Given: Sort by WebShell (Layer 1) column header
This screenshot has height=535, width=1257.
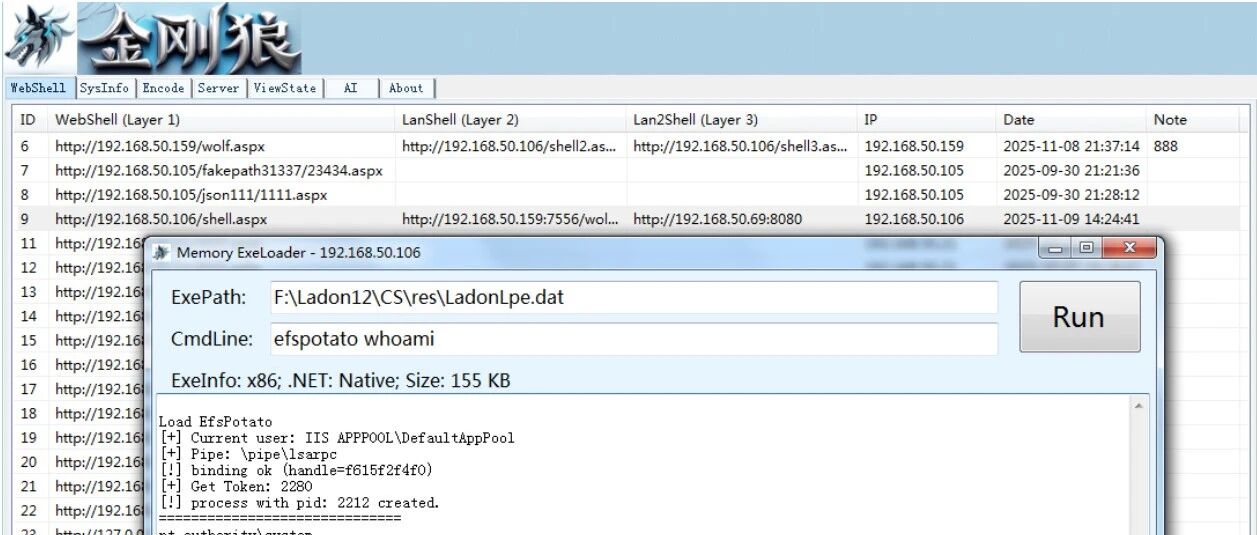Looking at the screenshot, I should [220, 120].
